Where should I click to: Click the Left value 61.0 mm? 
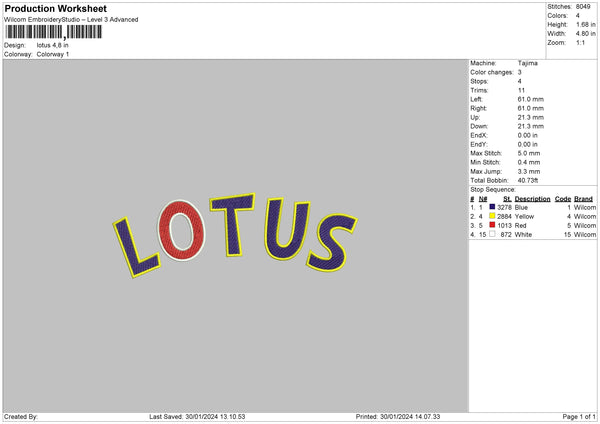tap(531, 99)
